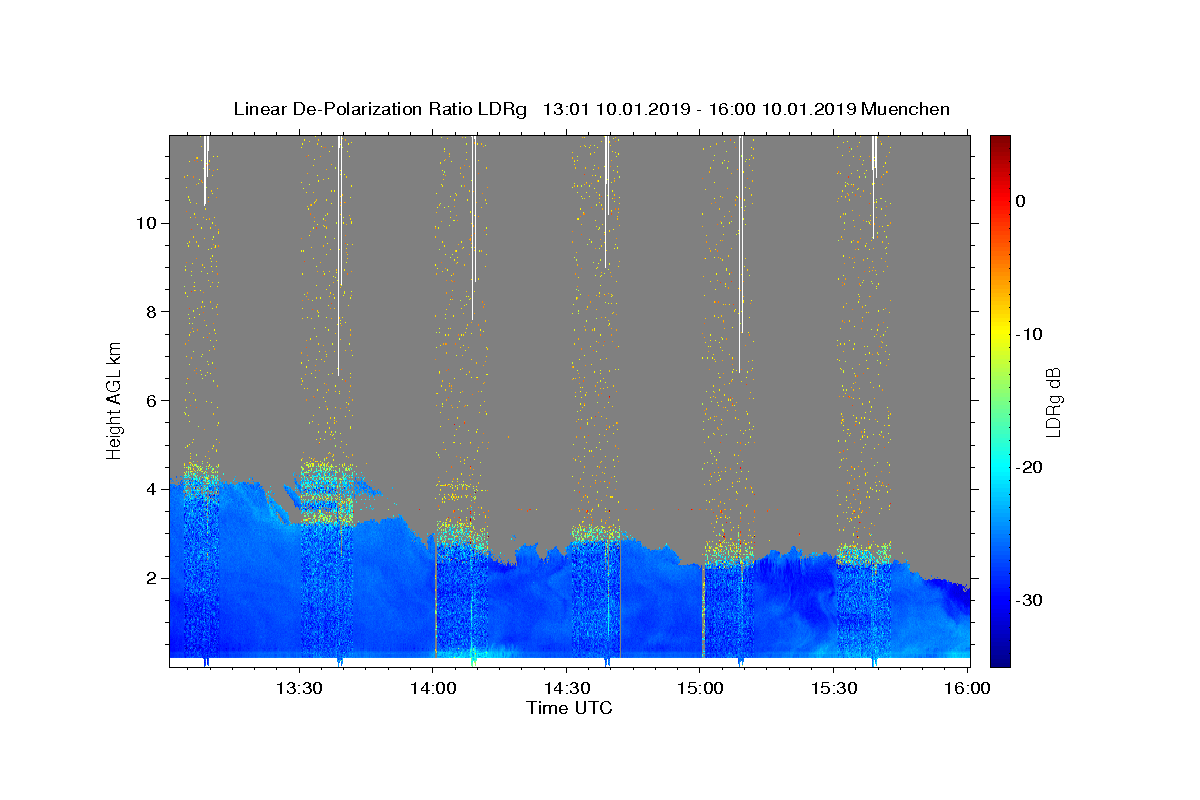1200x800 pixels.
Task: Click the colorbar value -30
Action: (x=1031, y=600)
